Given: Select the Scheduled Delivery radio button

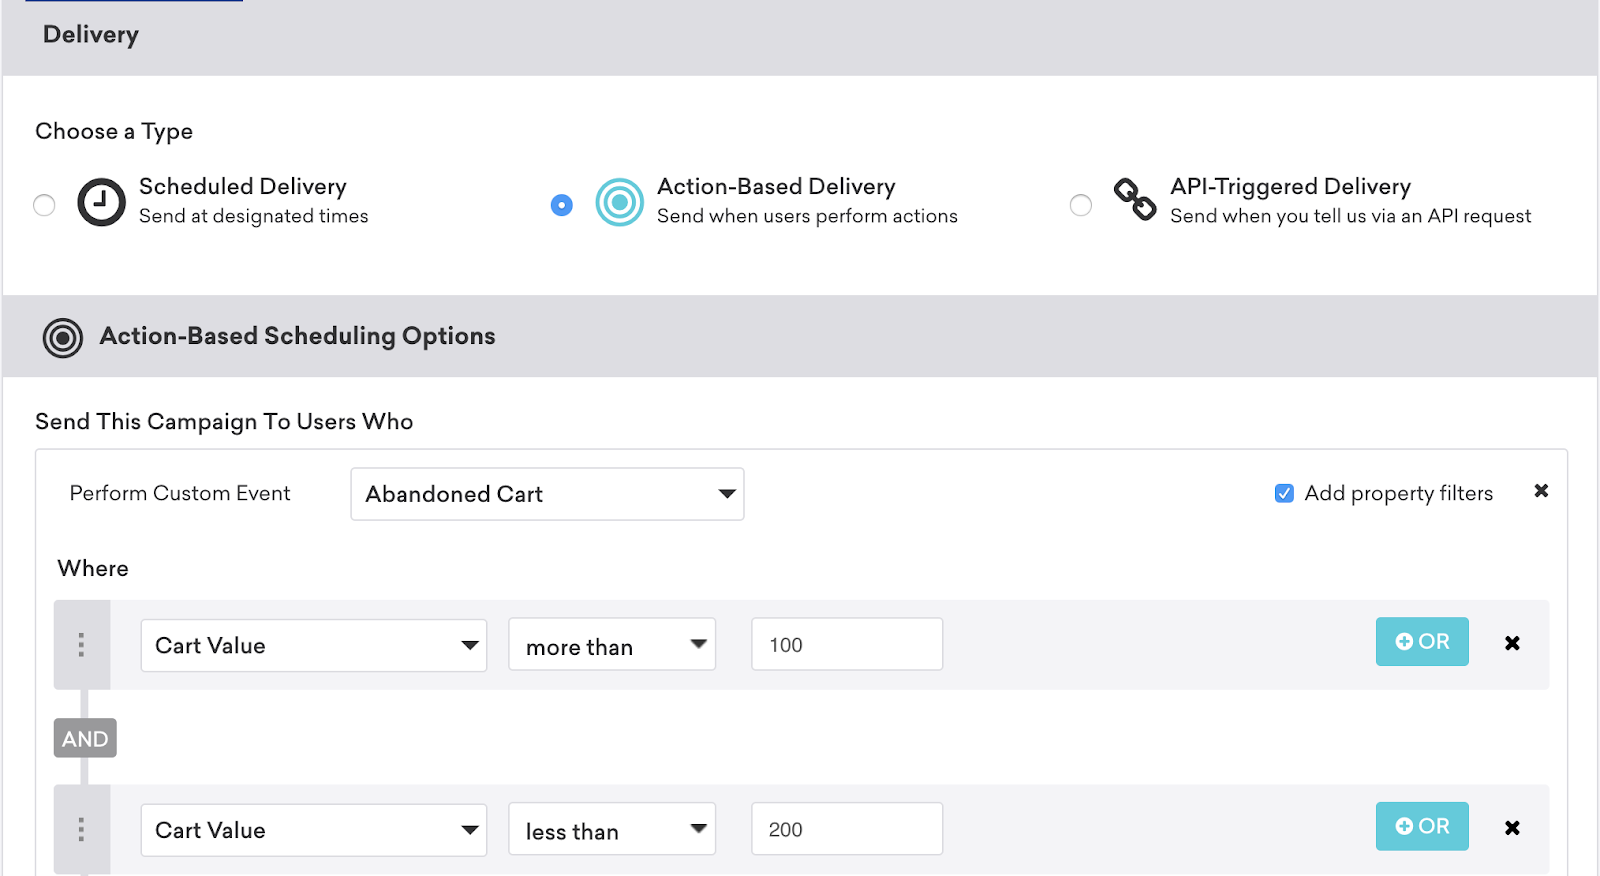Looking at the screenshot, I should pyautogui.click(x=44, y=205).
